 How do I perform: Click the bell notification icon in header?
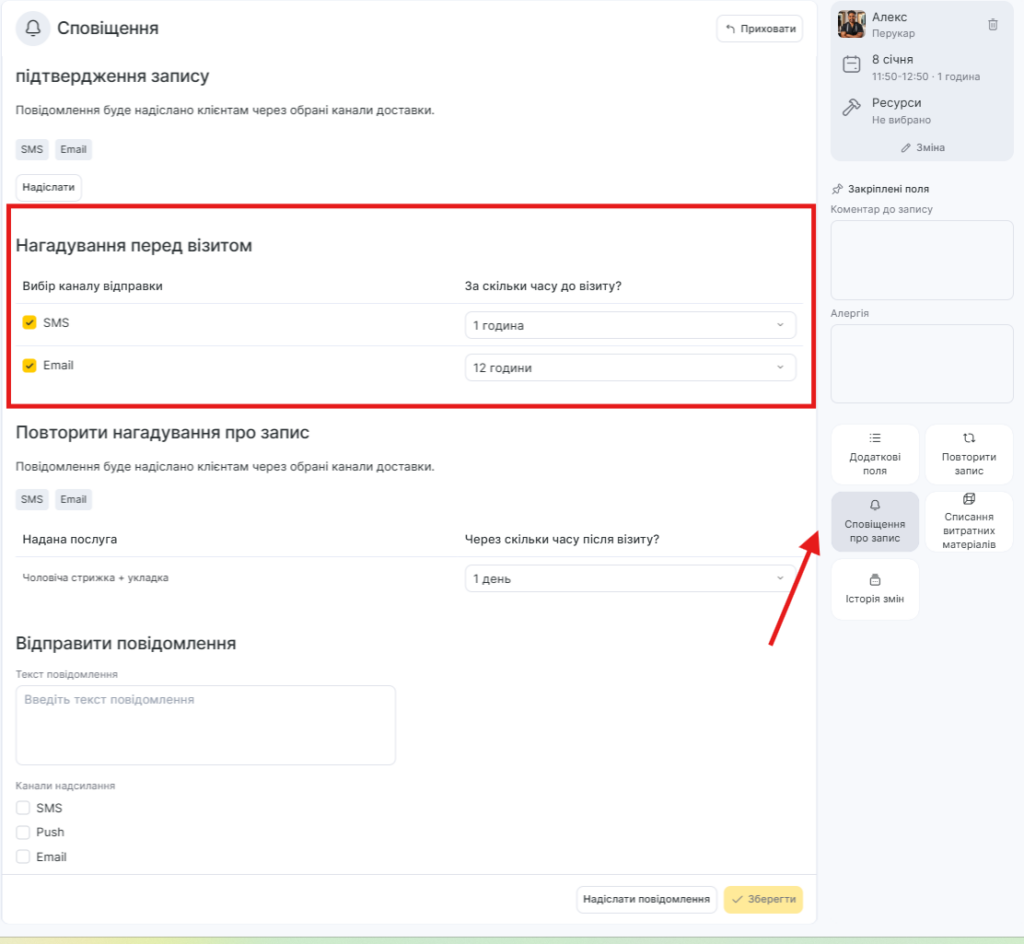coord(32,29)
